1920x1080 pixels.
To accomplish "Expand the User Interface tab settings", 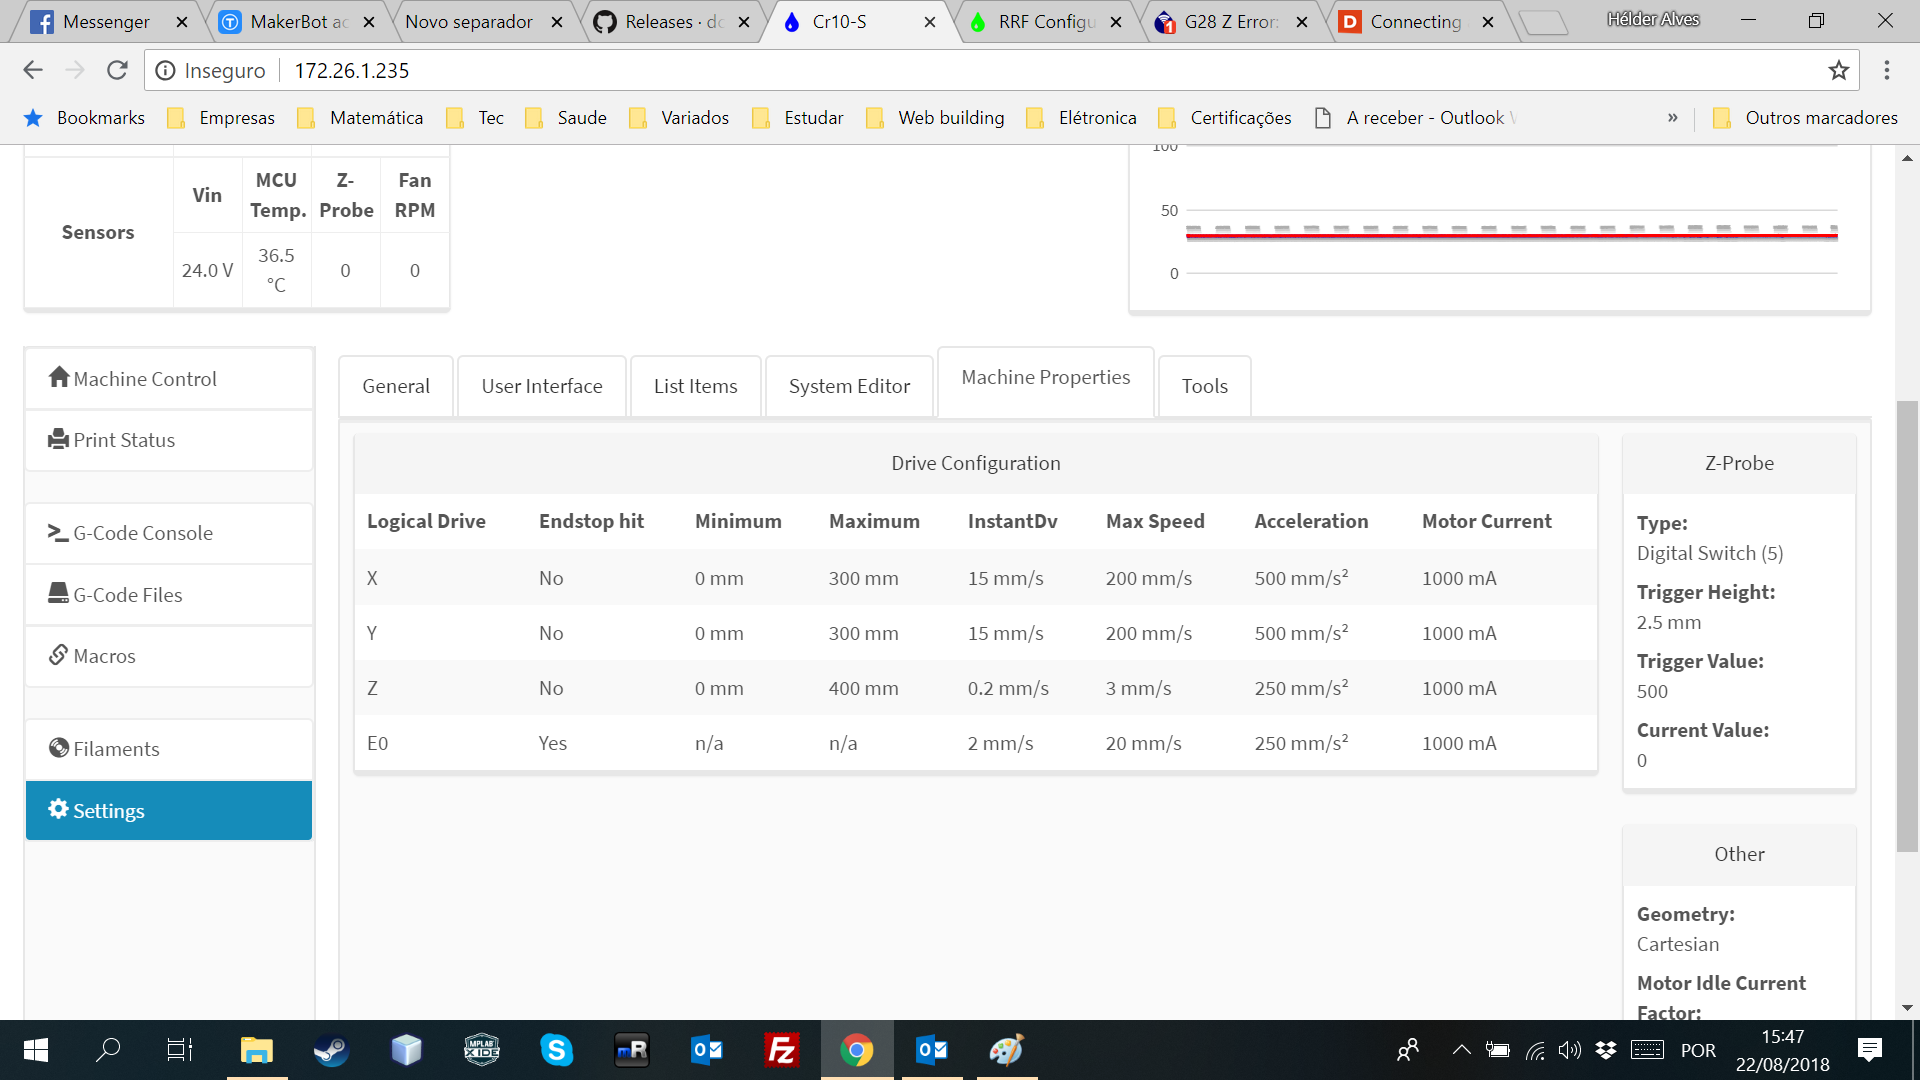I will click(x=541, y=384).
